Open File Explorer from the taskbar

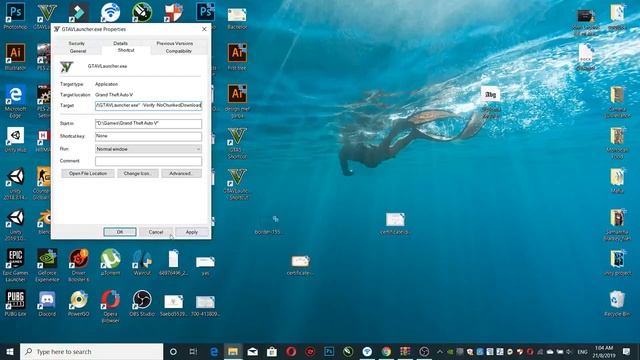point(233,351)
